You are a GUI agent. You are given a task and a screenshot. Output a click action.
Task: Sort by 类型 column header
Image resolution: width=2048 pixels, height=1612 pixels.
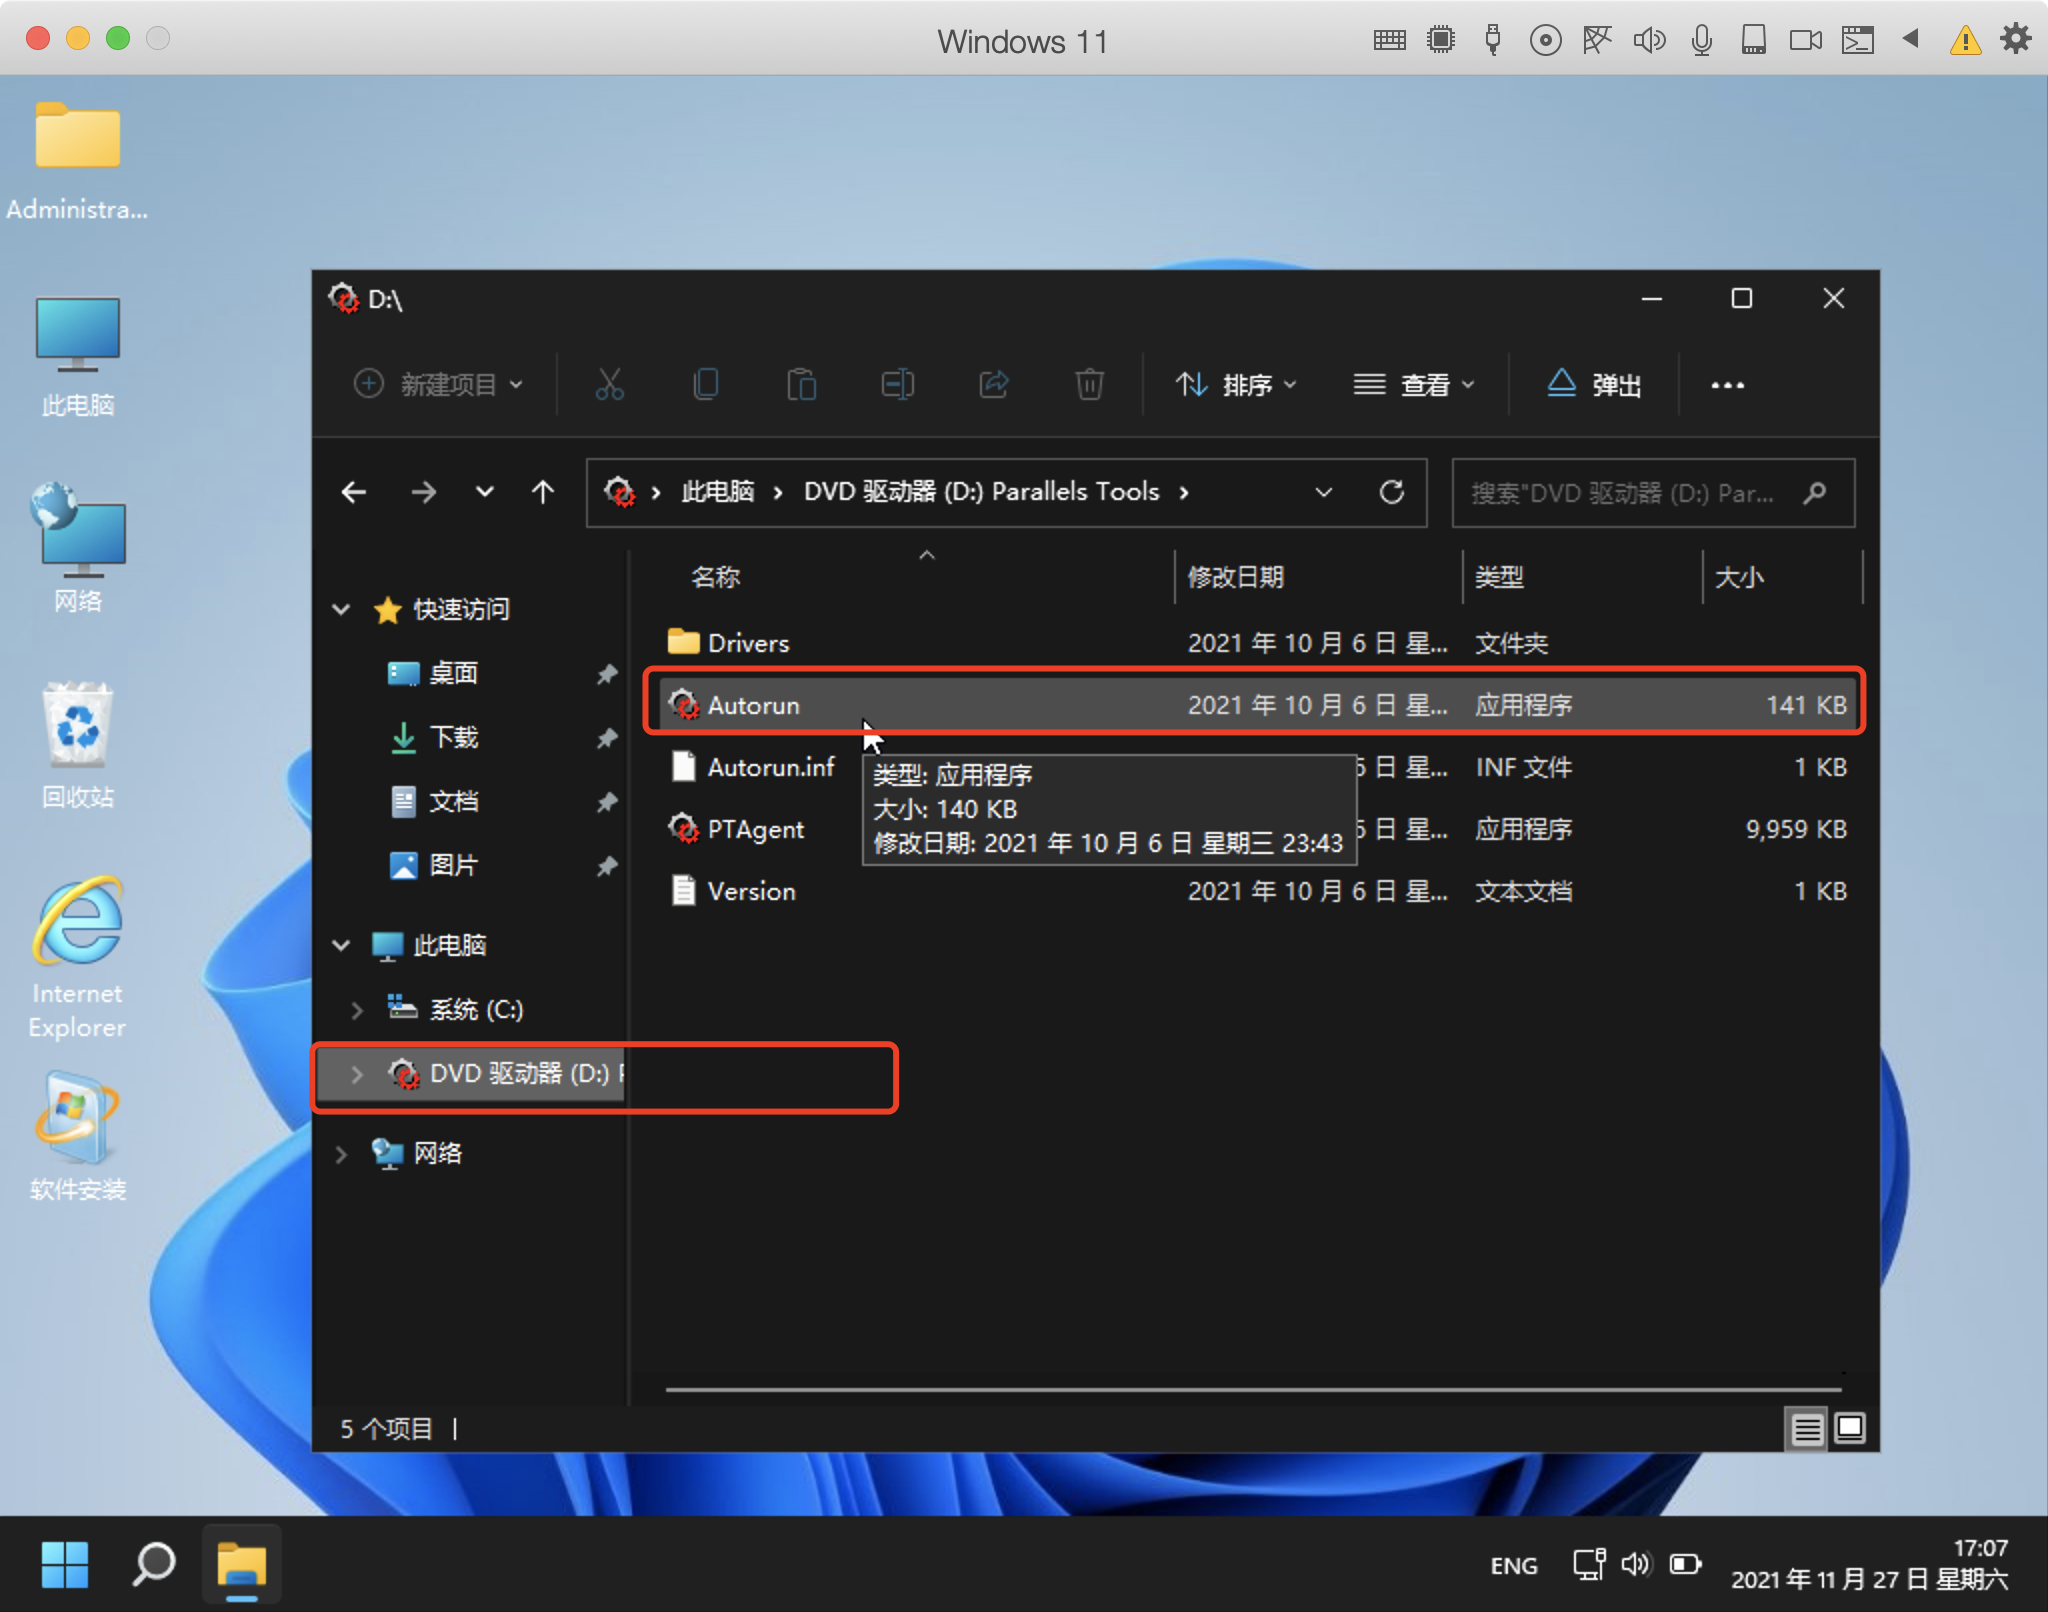coord(1499,577)
